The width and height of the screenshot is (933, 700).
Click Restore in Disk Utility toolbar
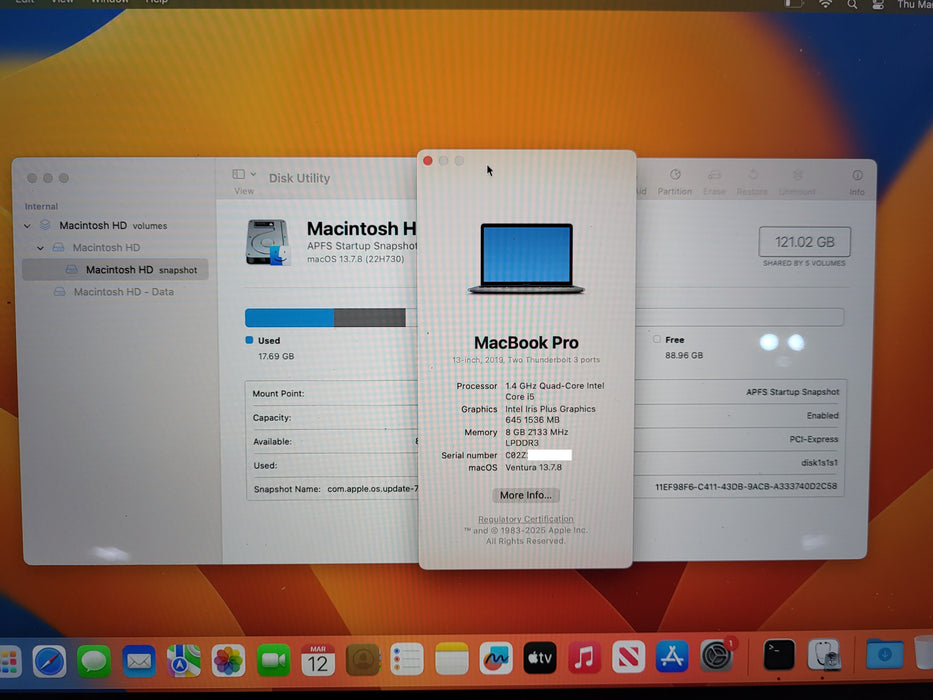752,182
